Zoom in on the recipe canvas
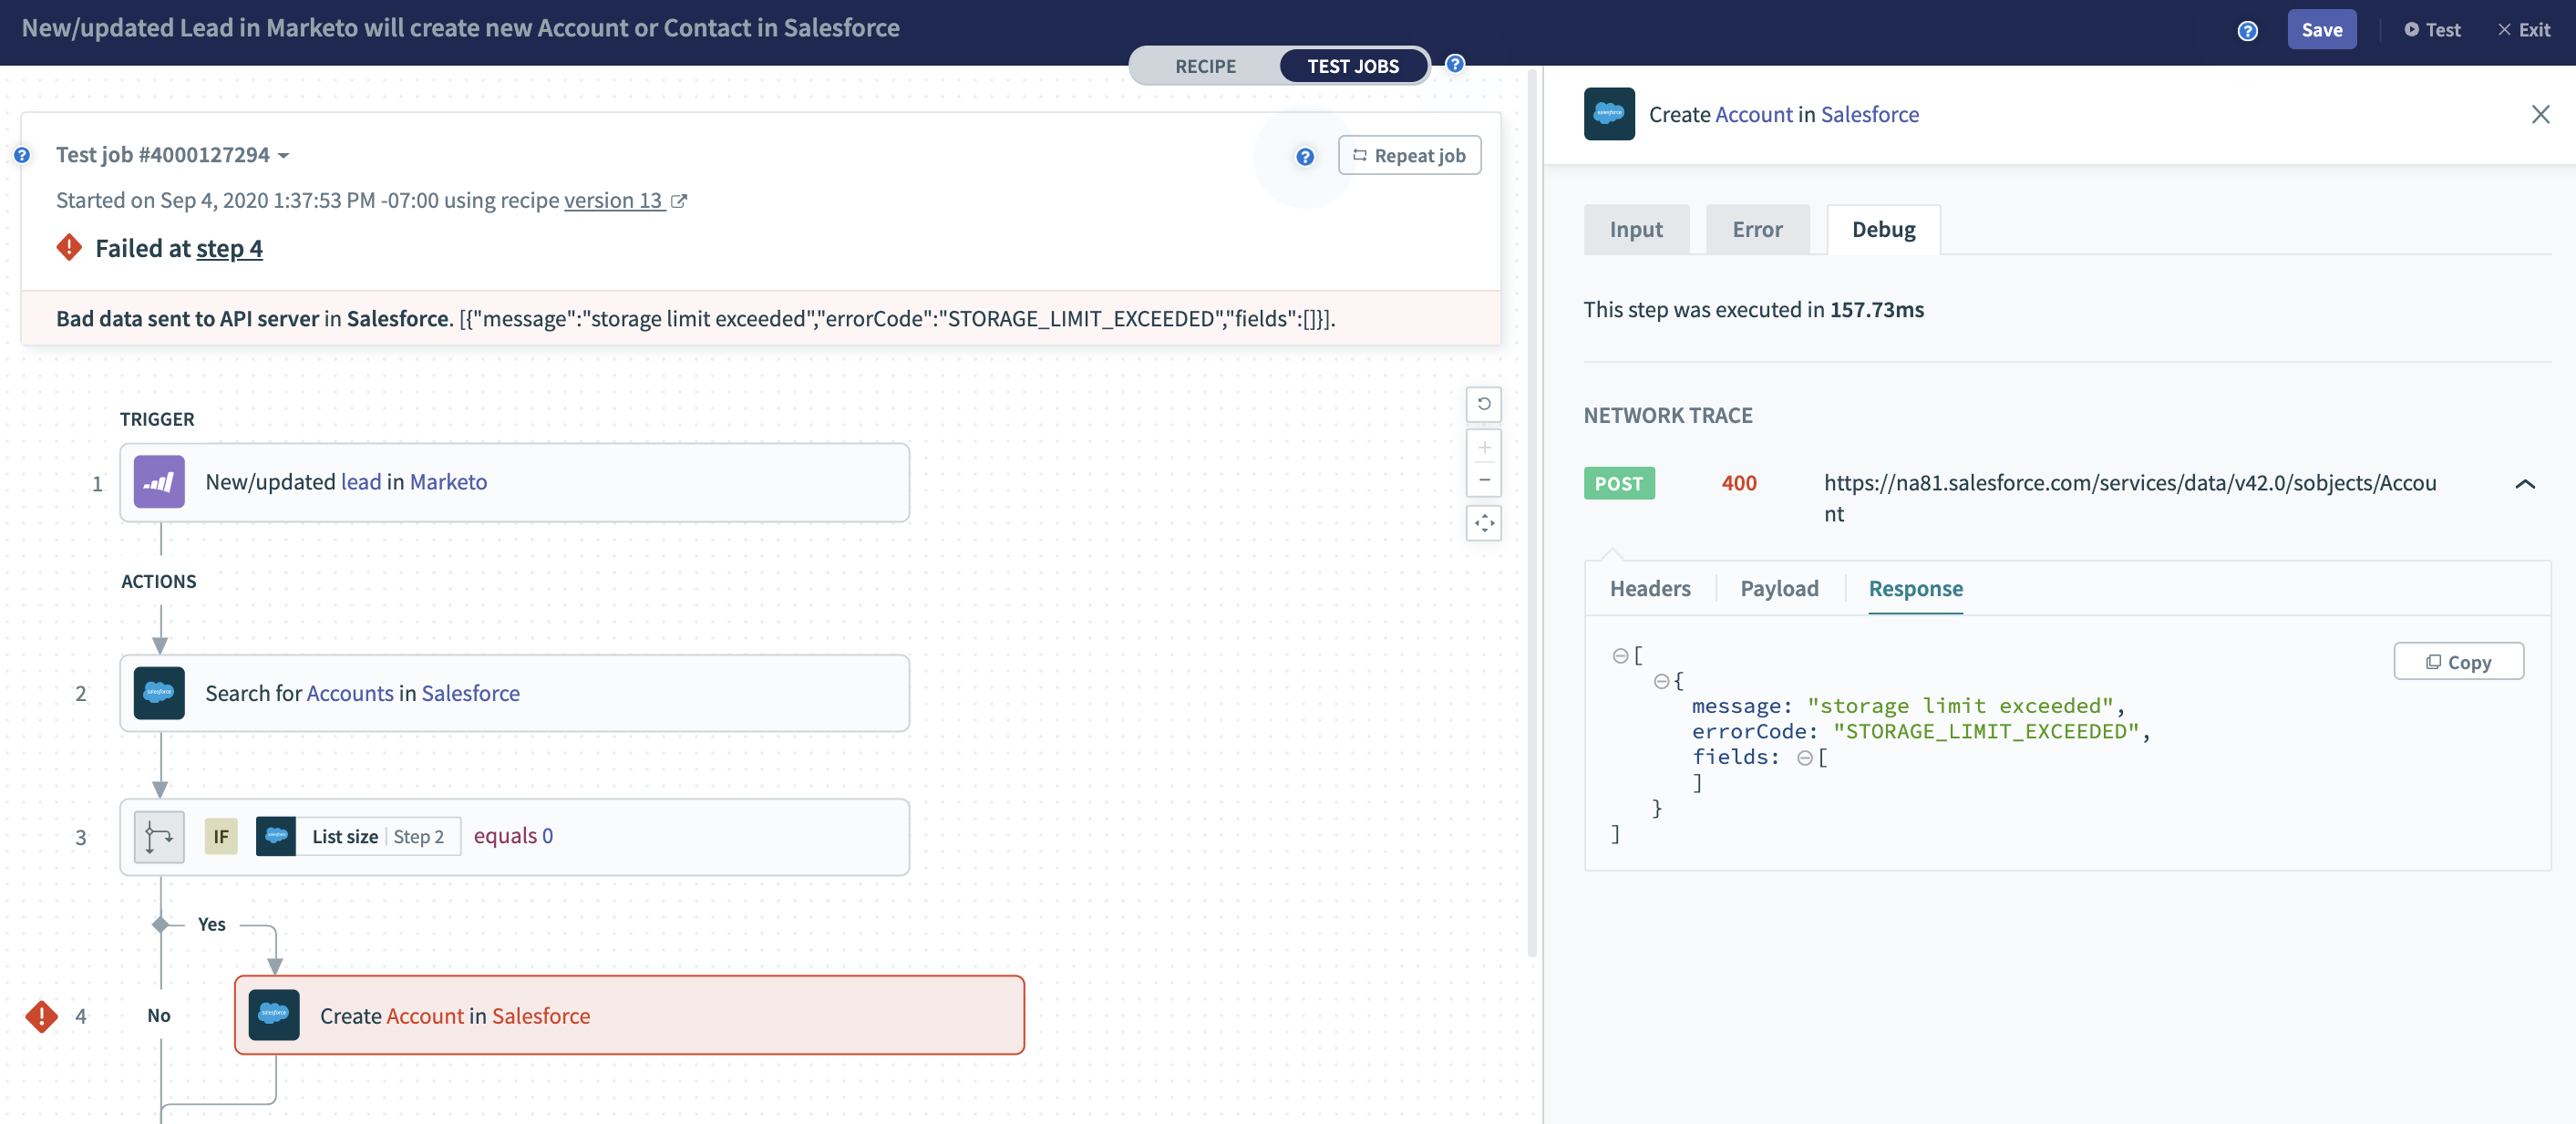Image resolution: width=2576 pixels, height=1124 pixels. (x=1484, y=448)
